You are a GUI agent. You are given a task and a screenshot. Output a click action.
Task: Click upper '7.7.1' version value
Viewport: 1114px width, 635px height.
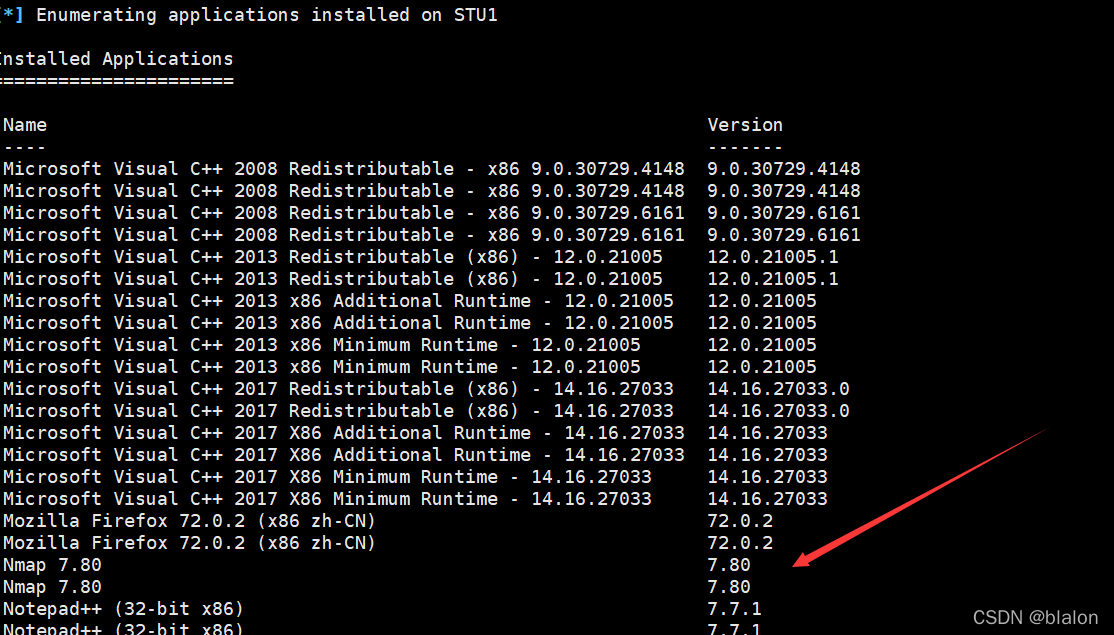(x=735, y=609)
